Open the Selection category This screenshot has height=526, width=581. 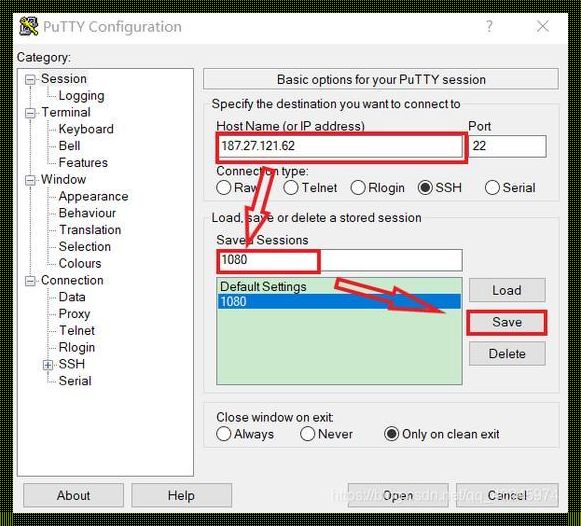85,246
